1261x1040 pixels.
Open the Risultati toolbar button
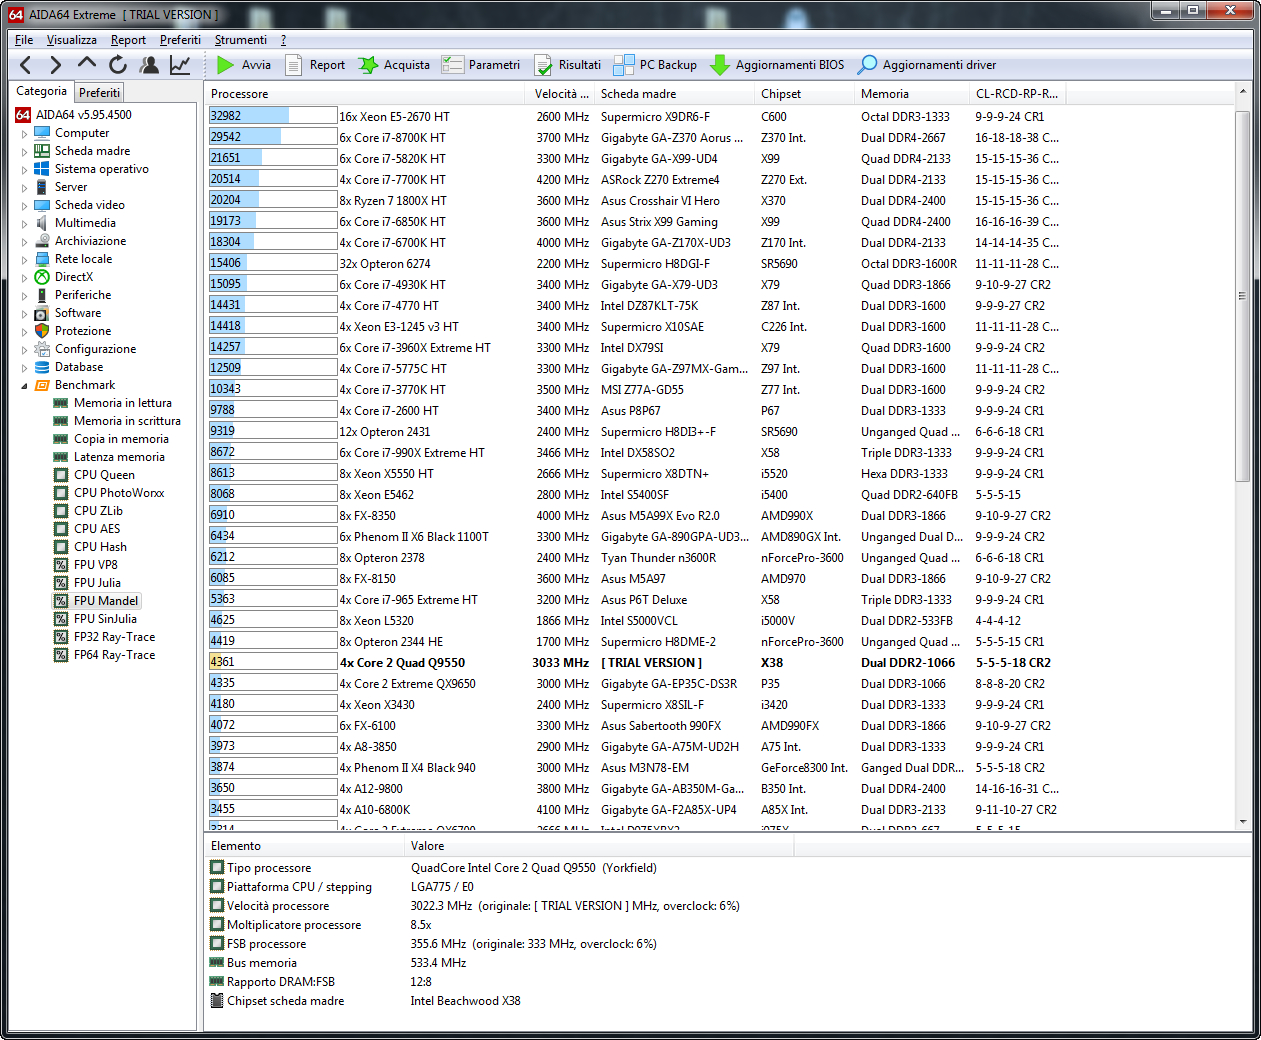pos(567,65)
